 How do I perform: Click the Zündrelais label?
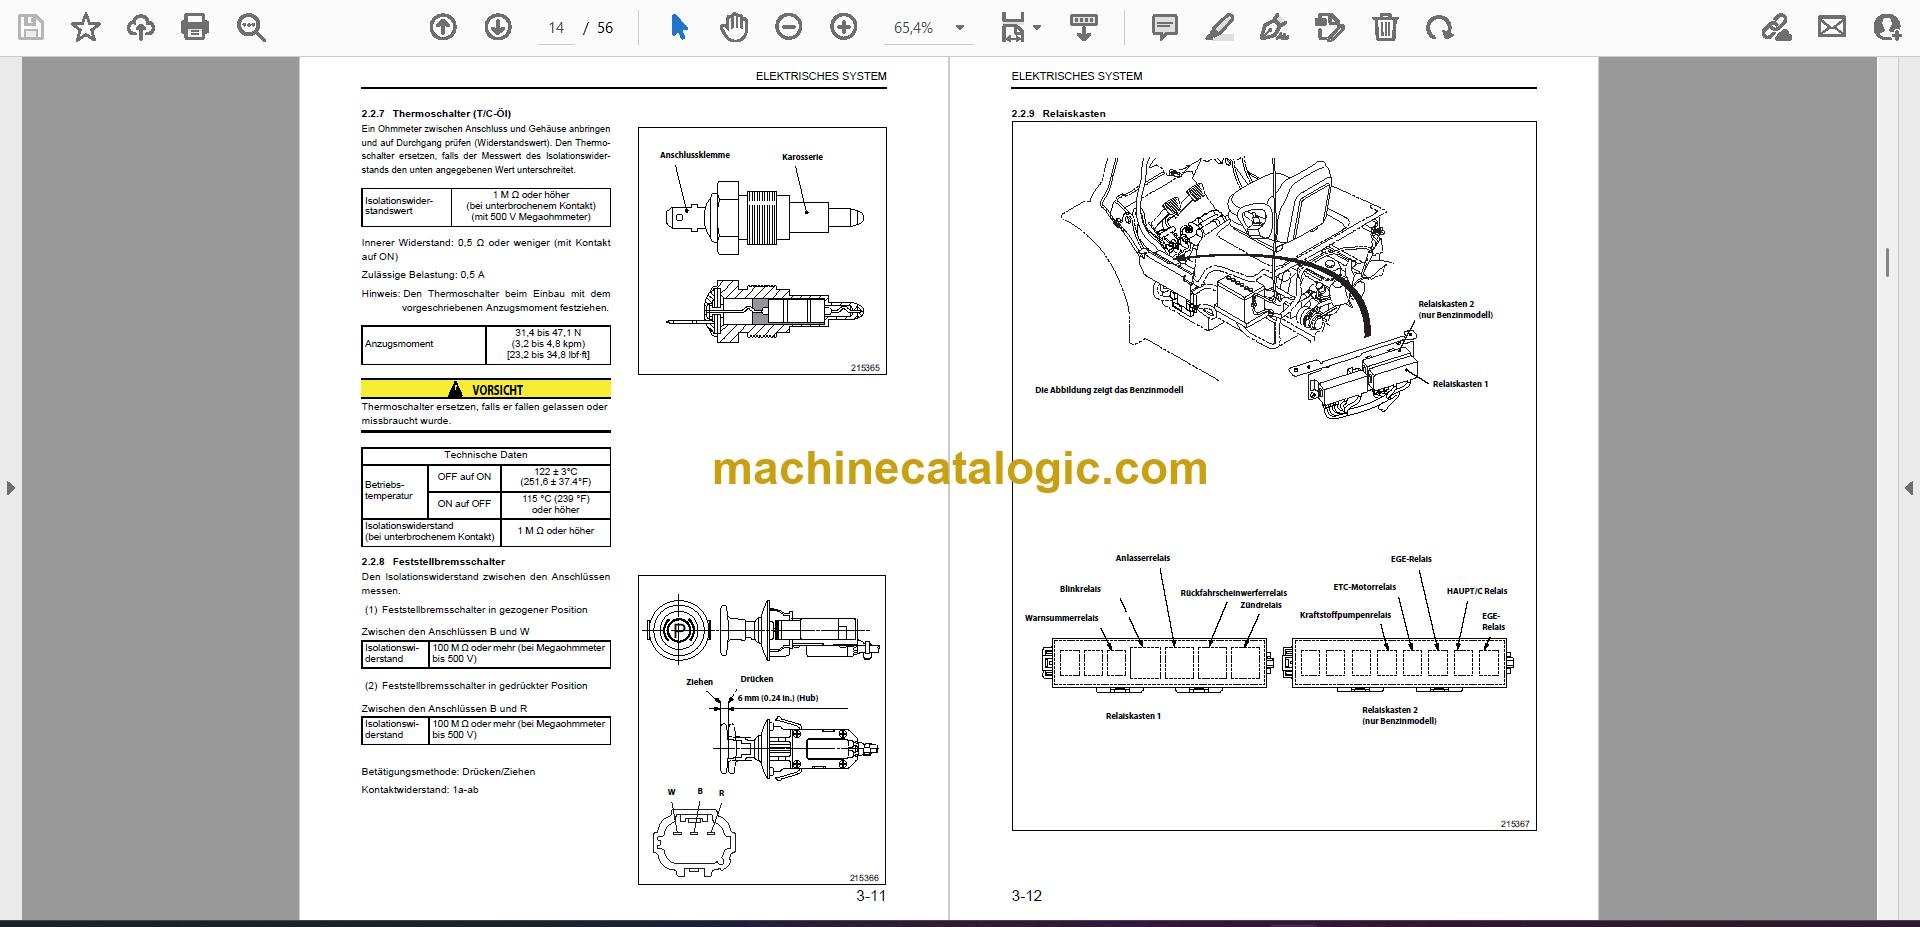point(1260,605)
